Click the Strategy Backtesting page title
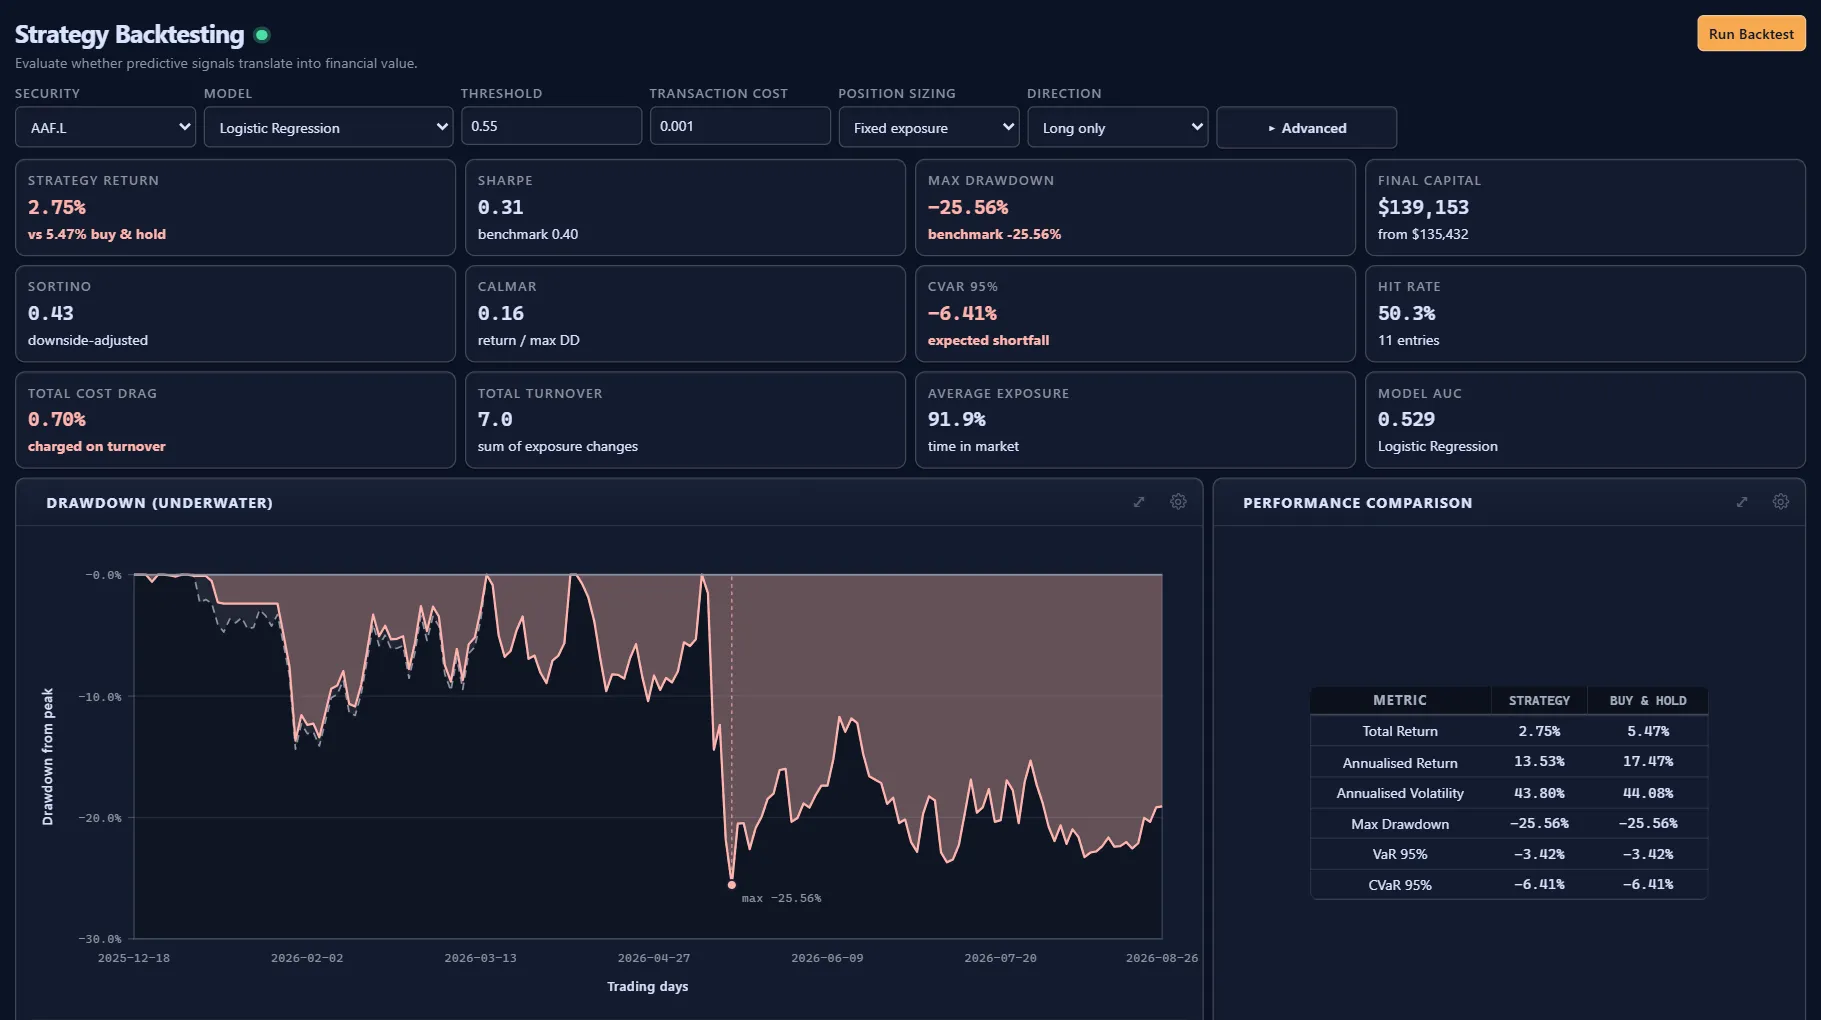 (x=129, y=35)
